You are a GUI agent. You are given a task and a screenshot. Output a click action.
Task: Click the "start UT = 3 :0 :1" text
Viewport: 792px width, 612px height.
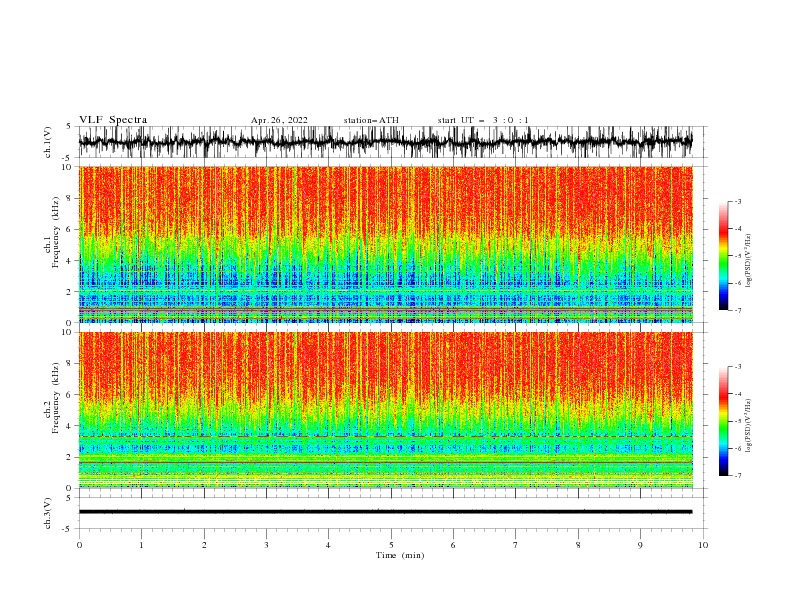pos(483,120)
